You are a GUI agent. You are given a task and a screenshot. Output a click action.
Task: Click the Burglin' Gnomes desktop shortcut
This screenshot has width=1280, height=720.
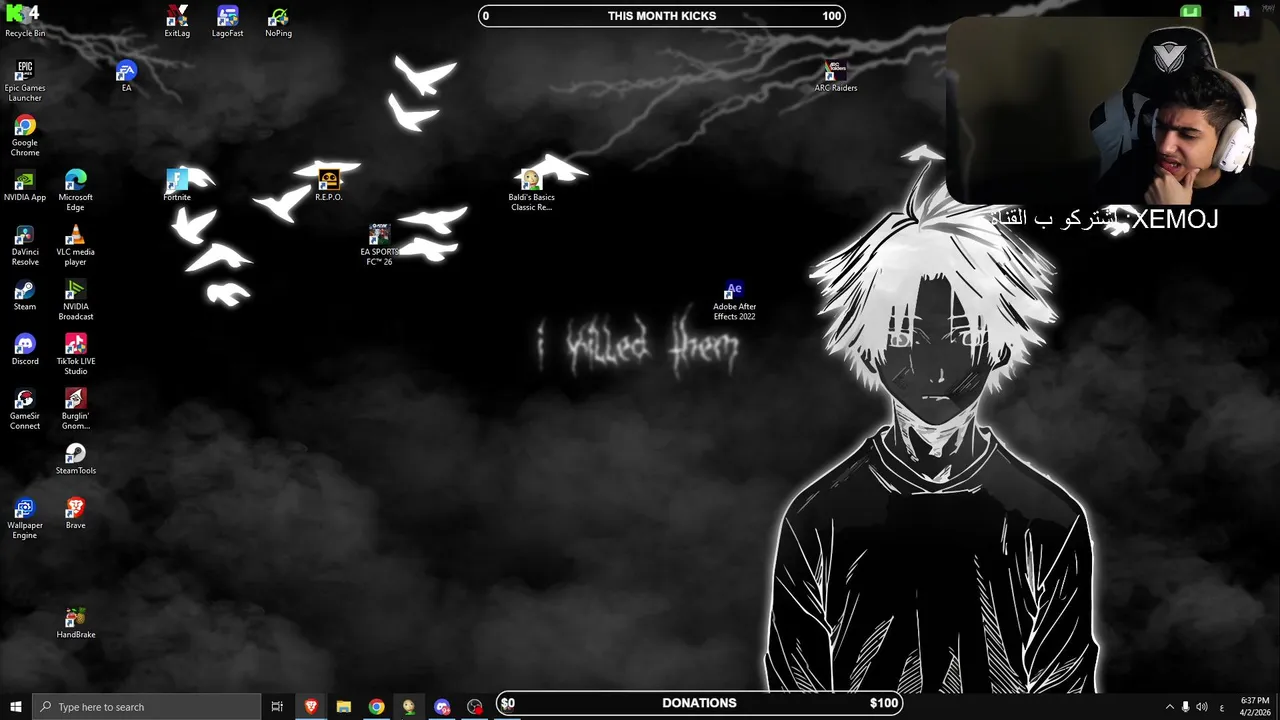click(x=75, y=410)
